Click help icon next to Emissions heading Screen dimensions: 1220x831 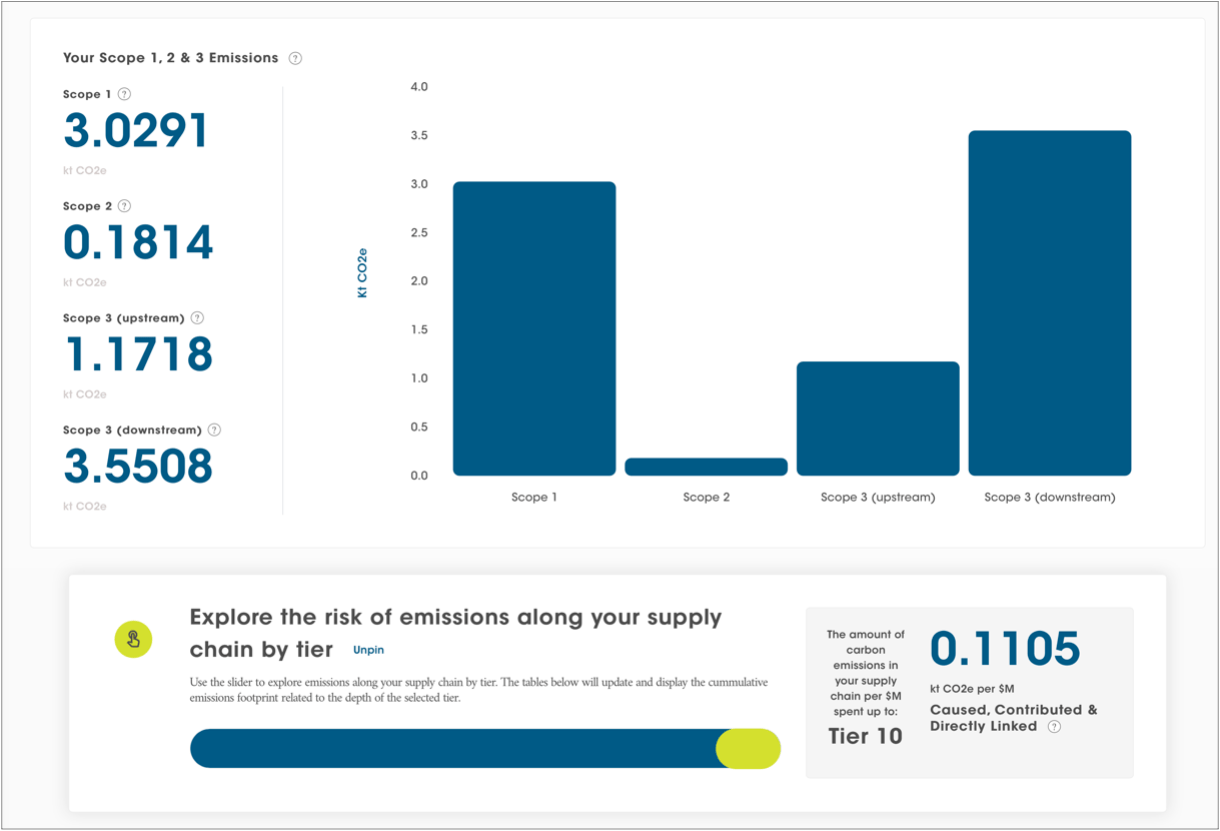(x=295, y=58)
